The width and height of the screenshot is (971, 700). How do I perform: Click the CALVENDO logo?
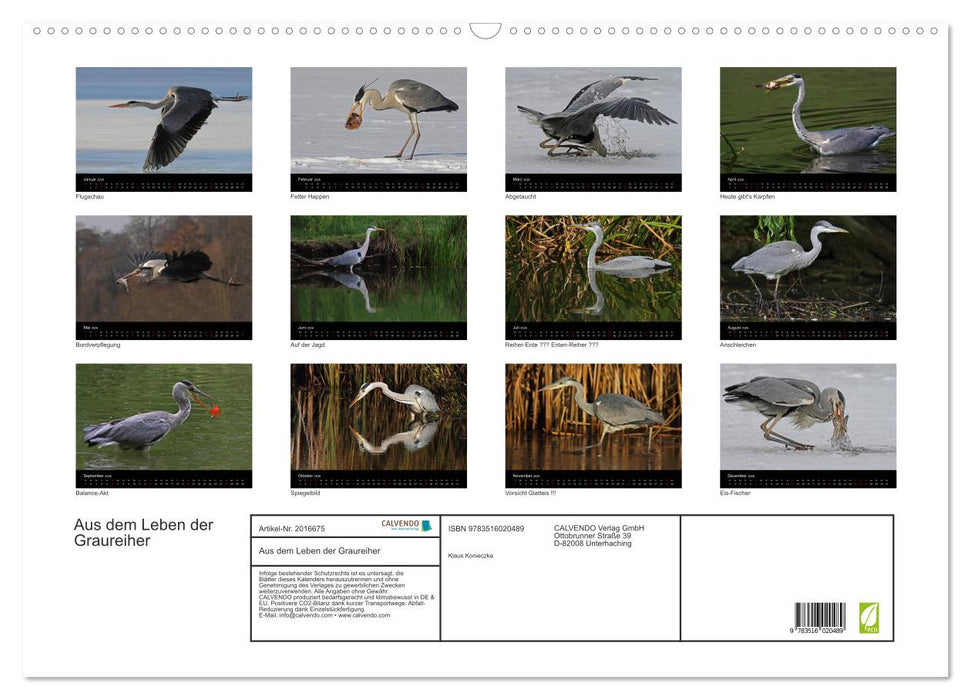tap(406, 525)
